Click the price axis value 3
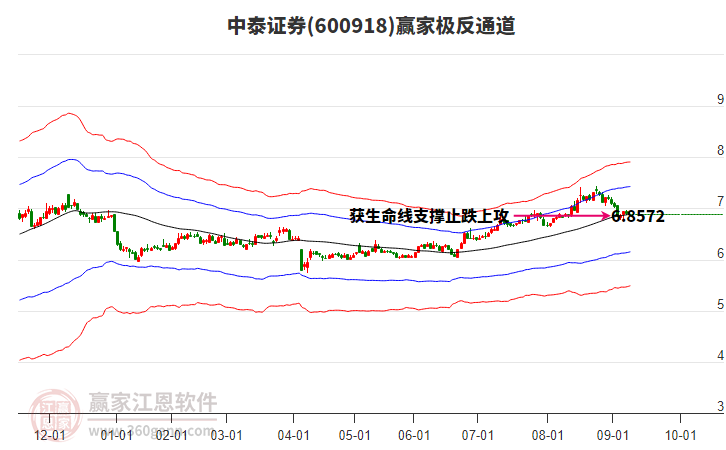726x450 pixels. pyautogui.click(x=720, y=406)
